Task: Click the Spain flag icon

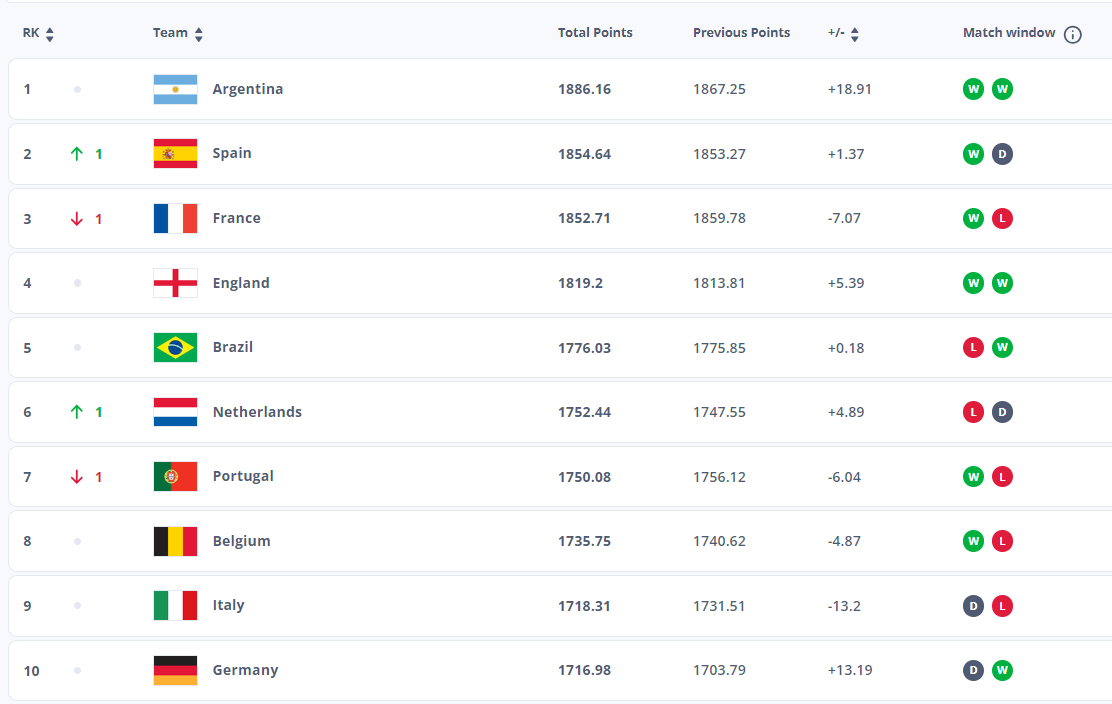Action: pyautogui.click(x=175, y=154)
